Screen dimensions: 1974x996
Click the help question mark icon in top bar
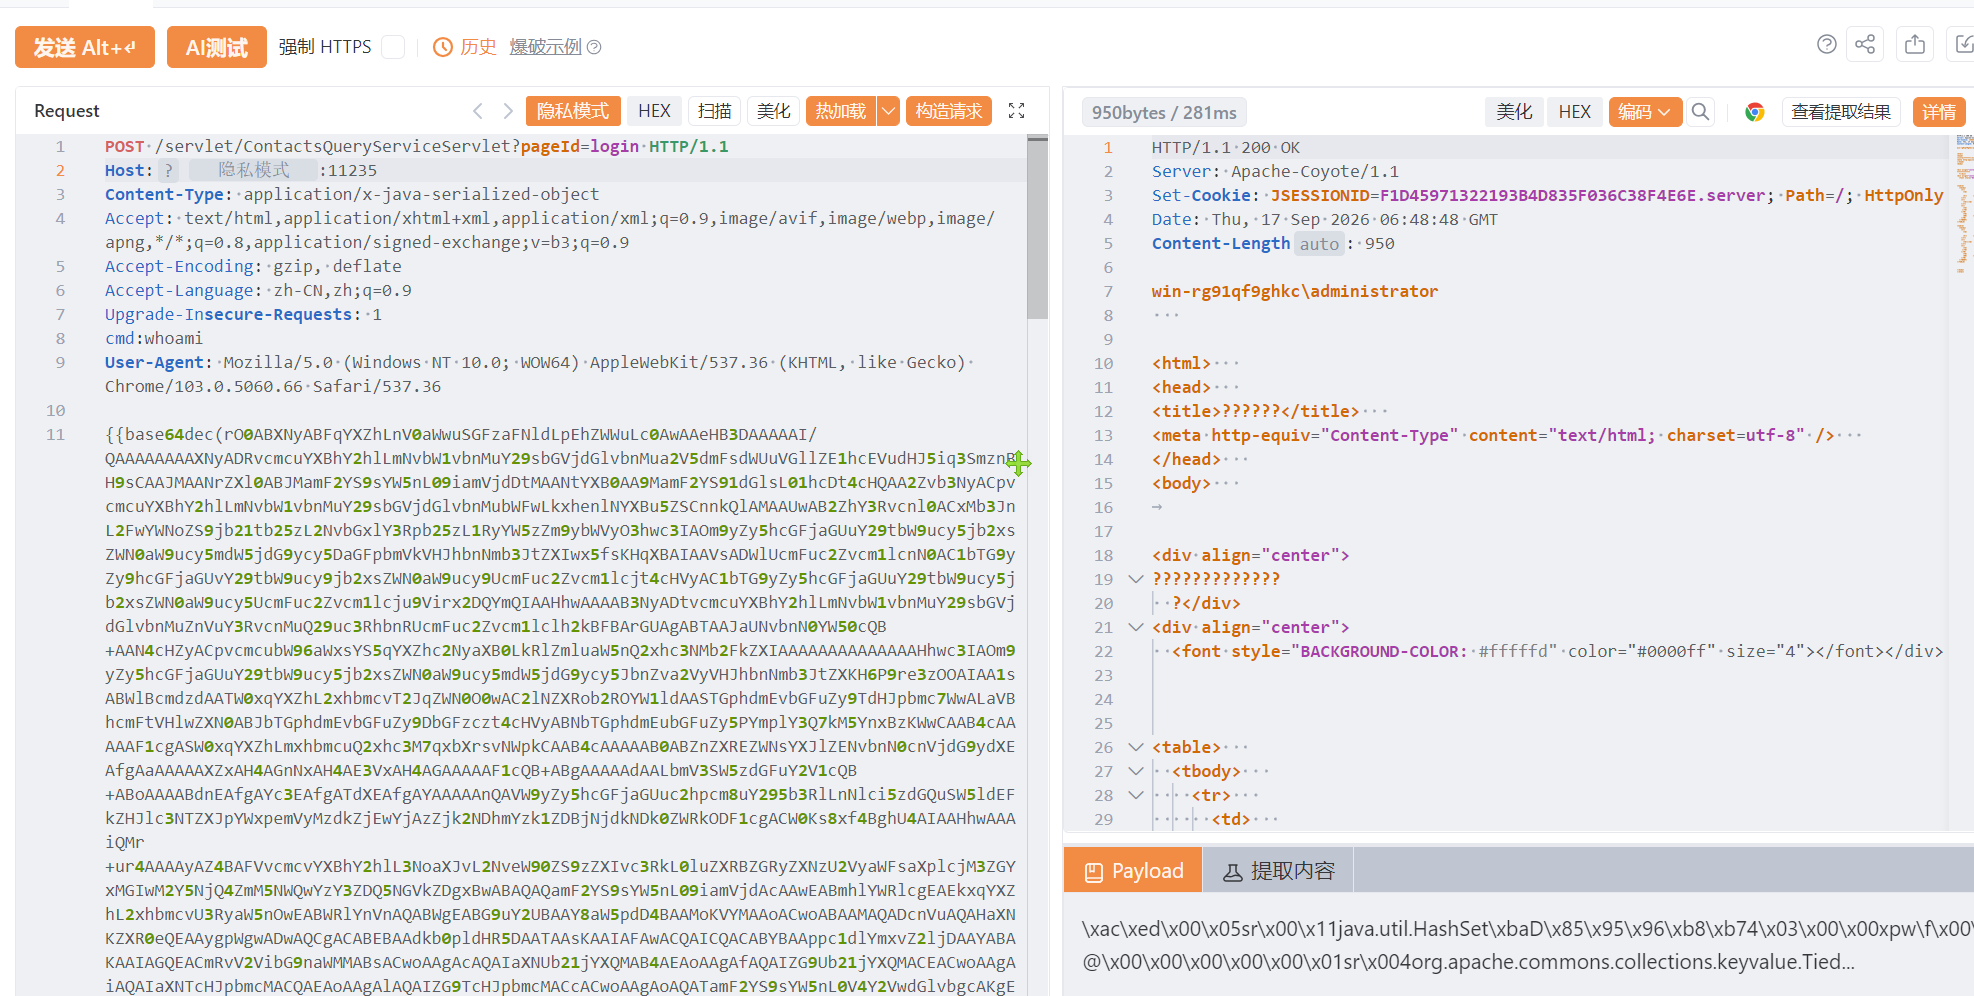pyautogui.click(x=1826, y=44)
